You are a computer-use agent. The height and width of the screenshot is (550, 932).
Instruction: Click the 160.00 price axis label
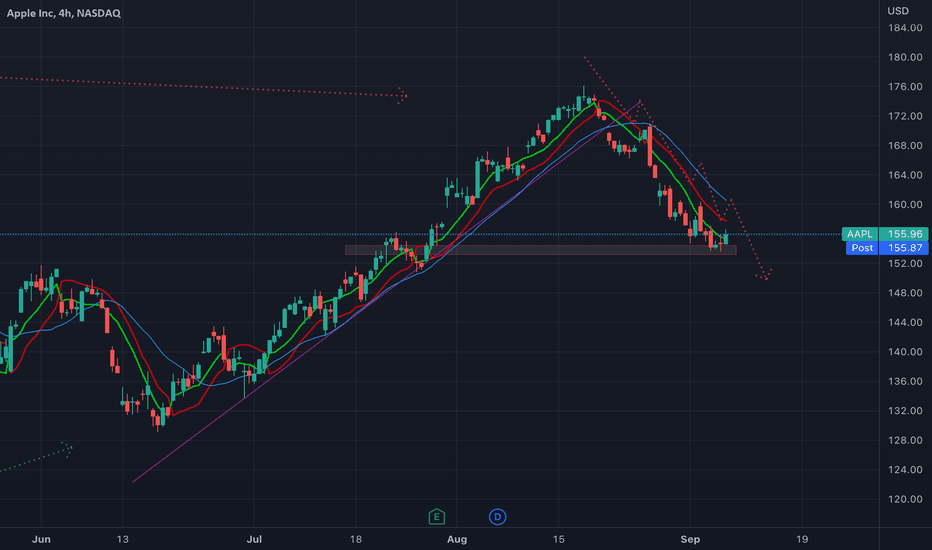905,205
